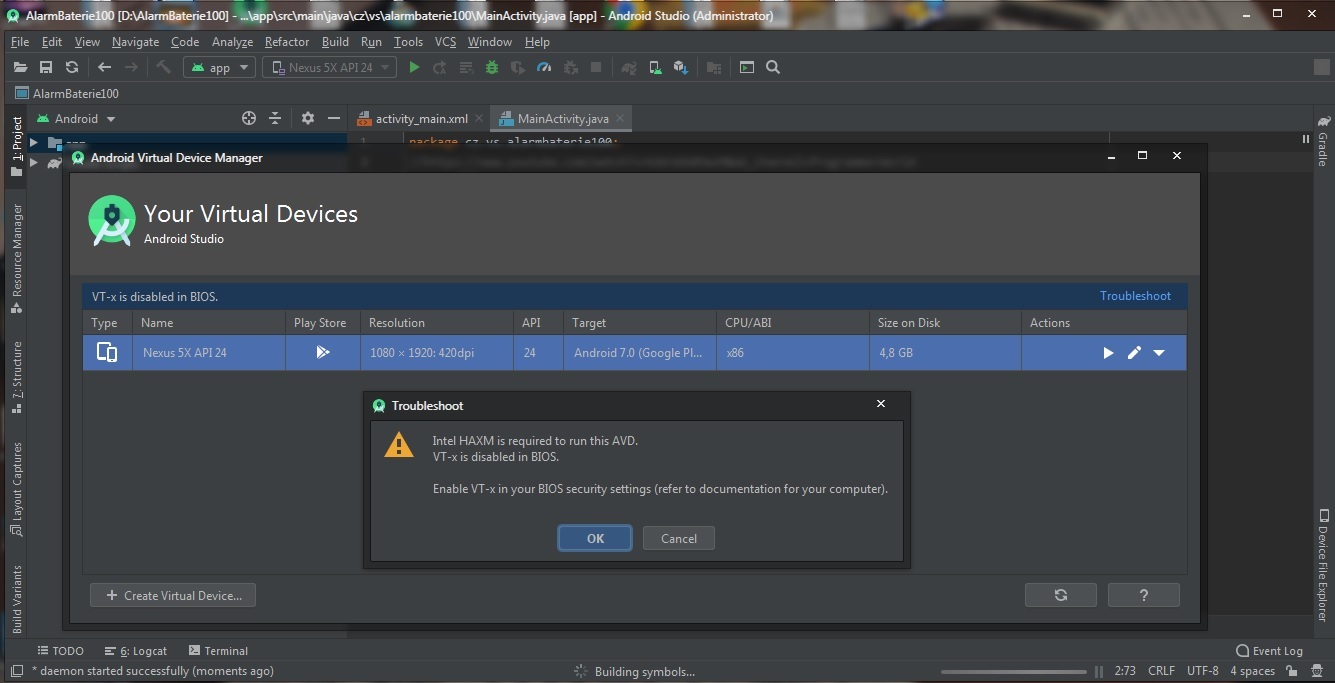Viewport: 1335px width, 683px height.
Task: Click Create Virtual Device button
Action: 173,595
